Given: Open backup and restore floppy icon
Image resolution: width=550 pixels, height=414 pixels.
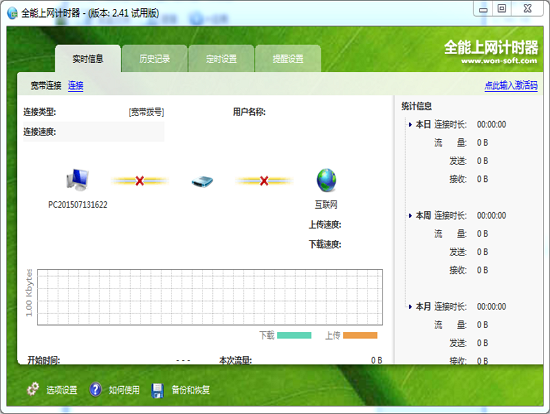Looking at the screenshot, I should 157,390.
